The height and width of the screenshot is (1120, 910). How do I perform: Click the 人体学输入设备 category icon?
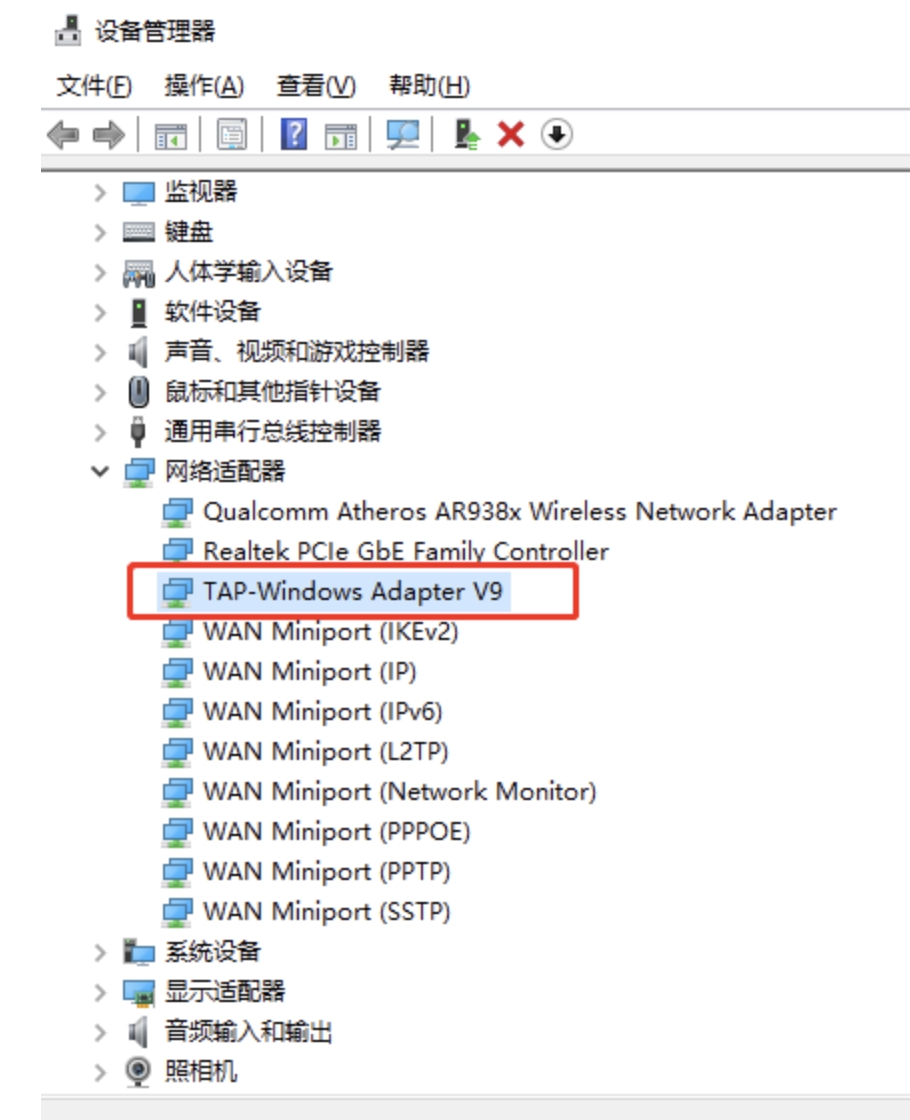[139, 273]
